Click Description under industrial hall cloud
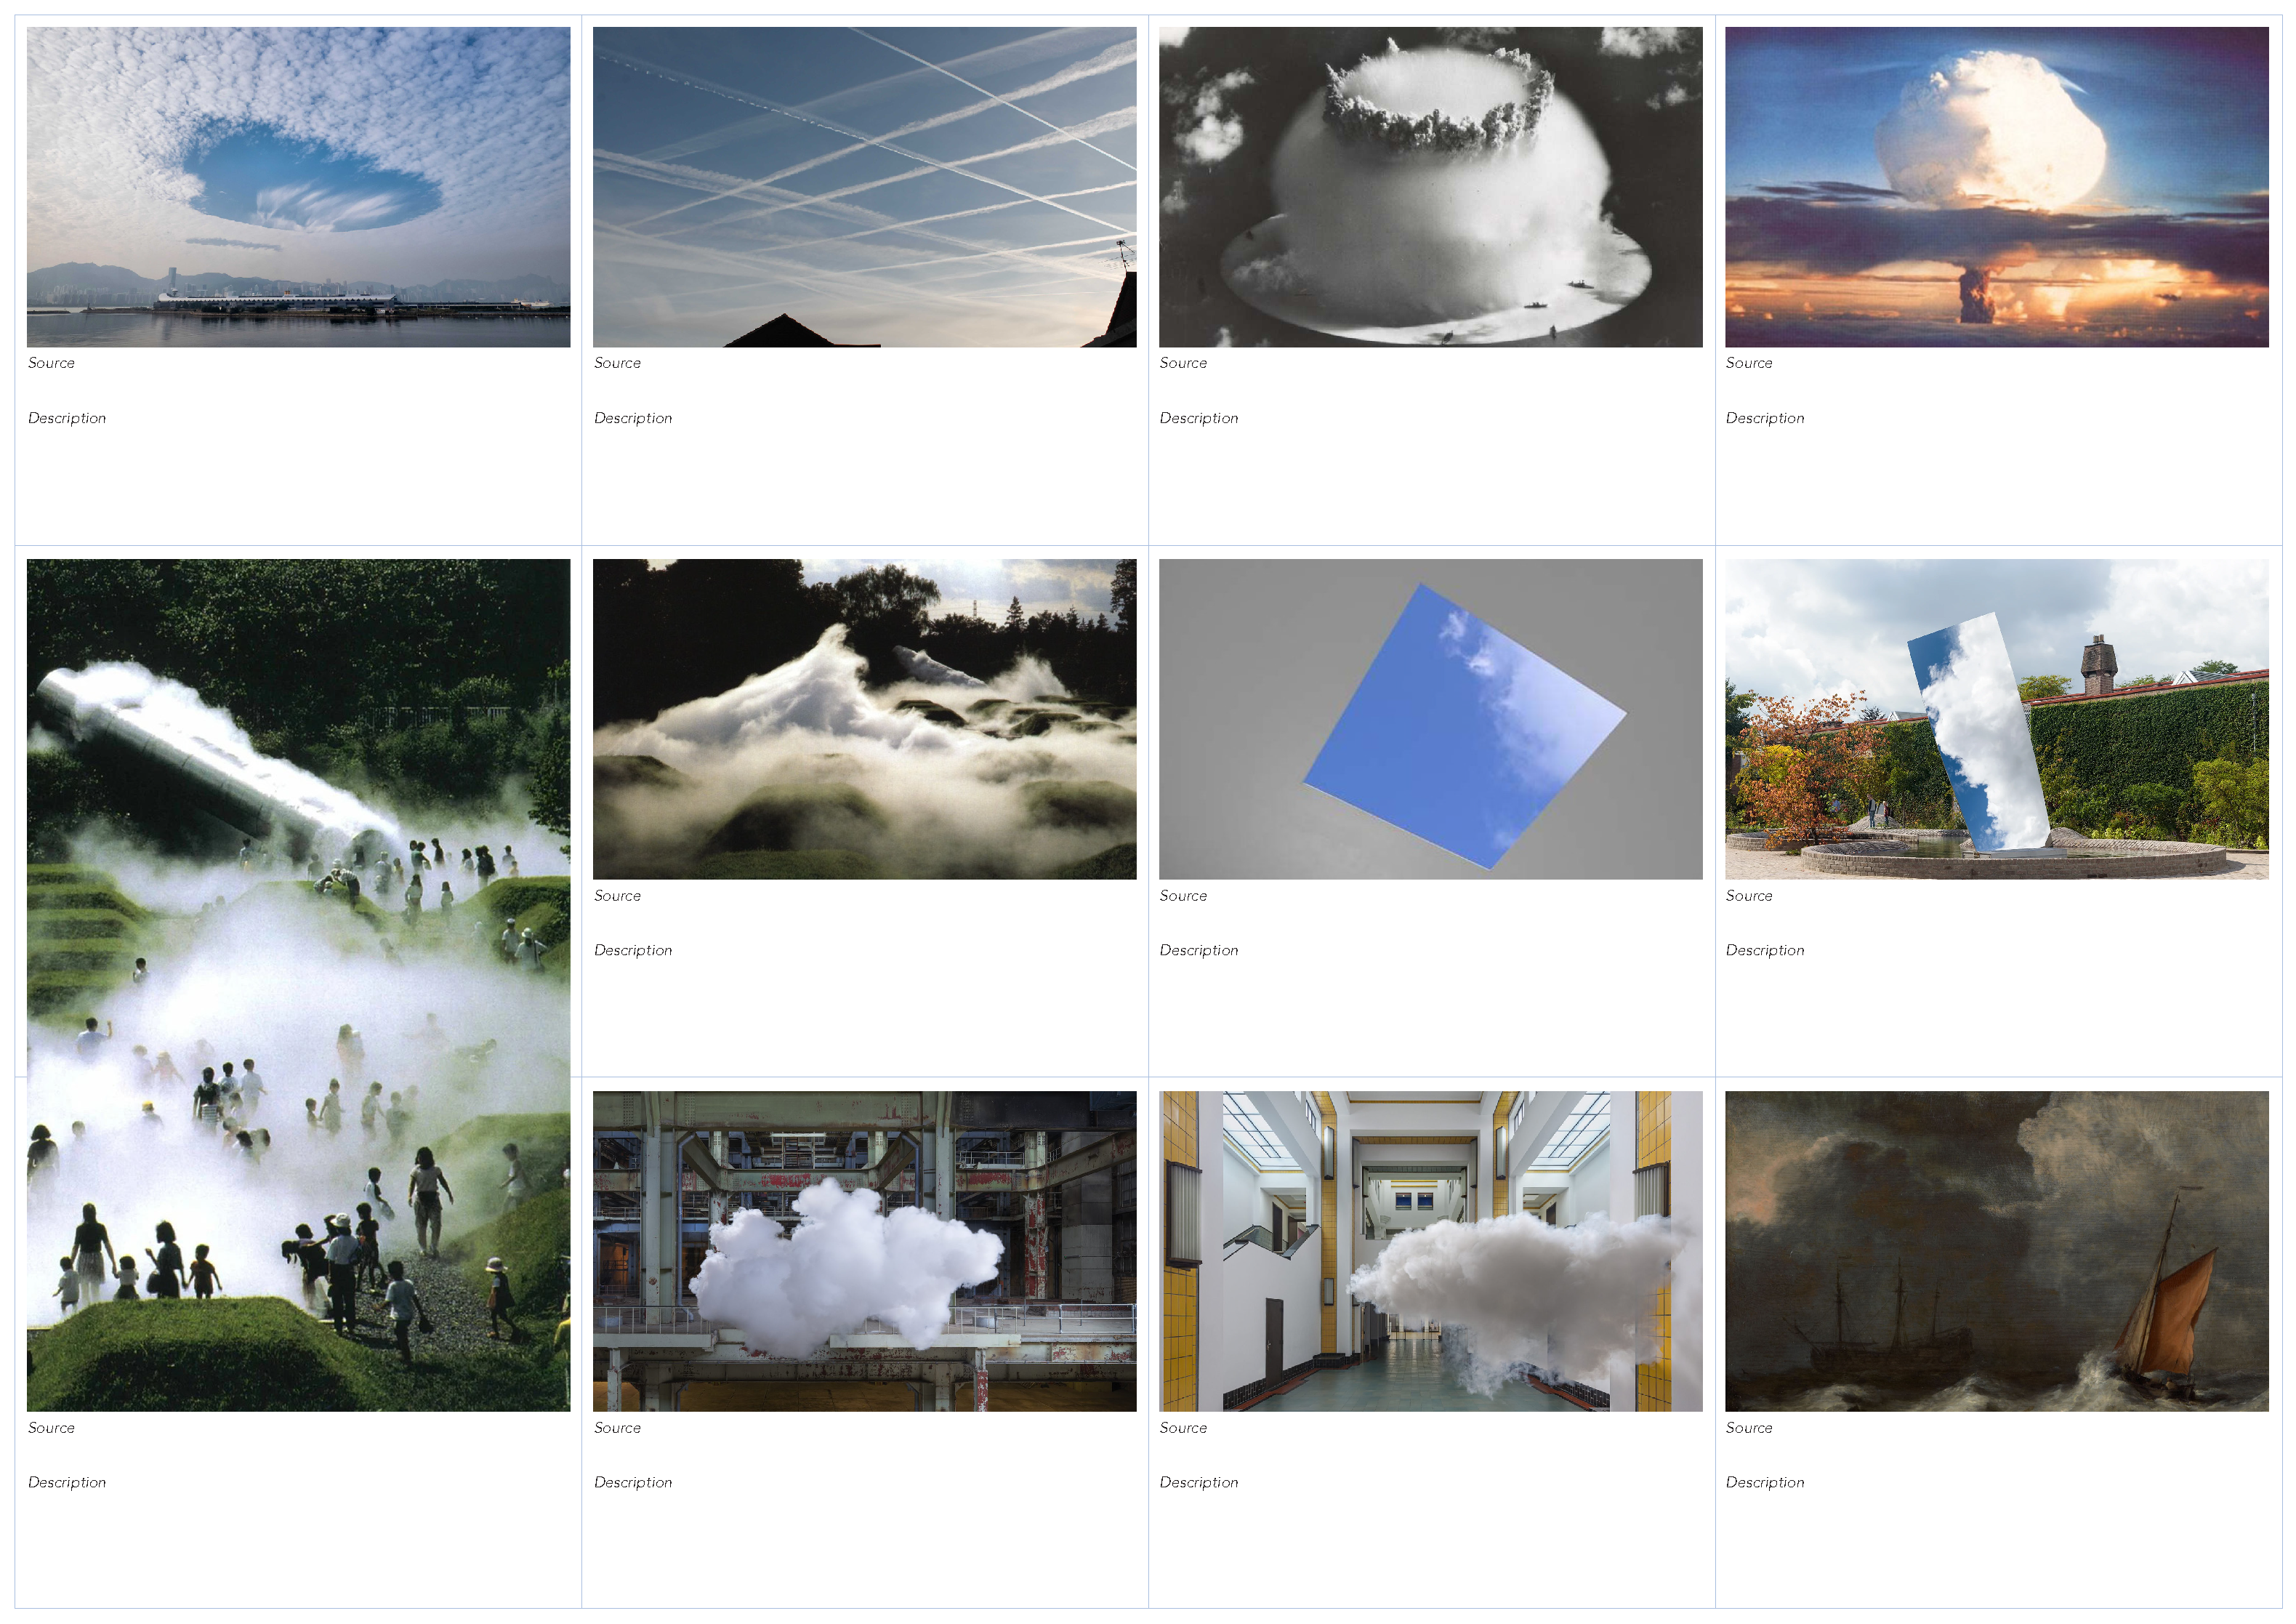 tap(633, 1482)
